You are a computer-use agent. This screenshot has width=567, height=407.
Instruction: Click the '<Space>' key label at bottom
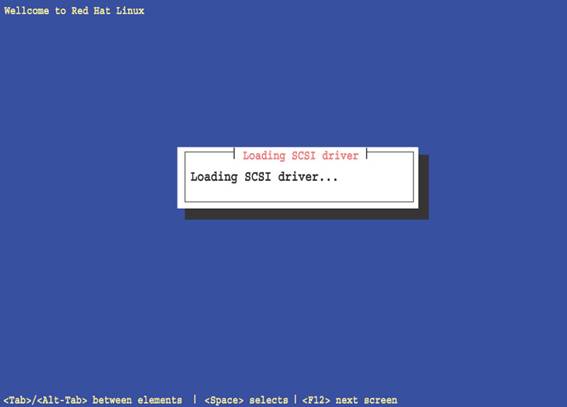224,400
